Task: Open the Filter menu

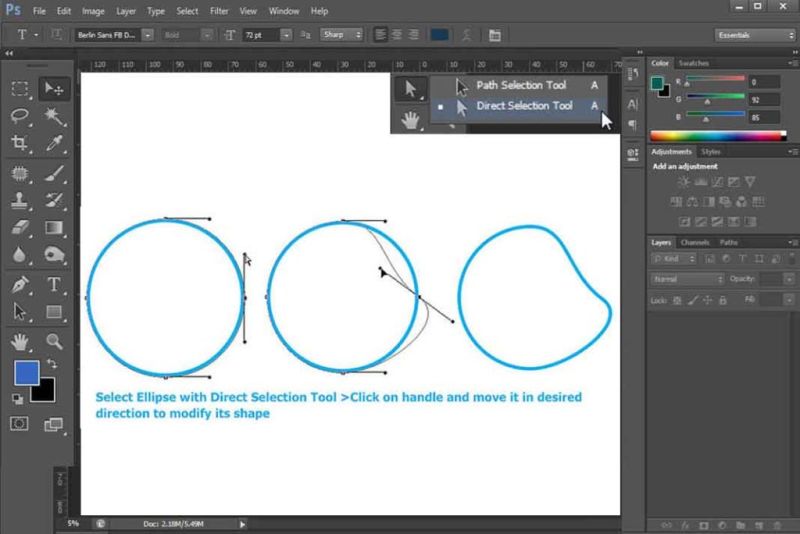Action: [219, 11]
